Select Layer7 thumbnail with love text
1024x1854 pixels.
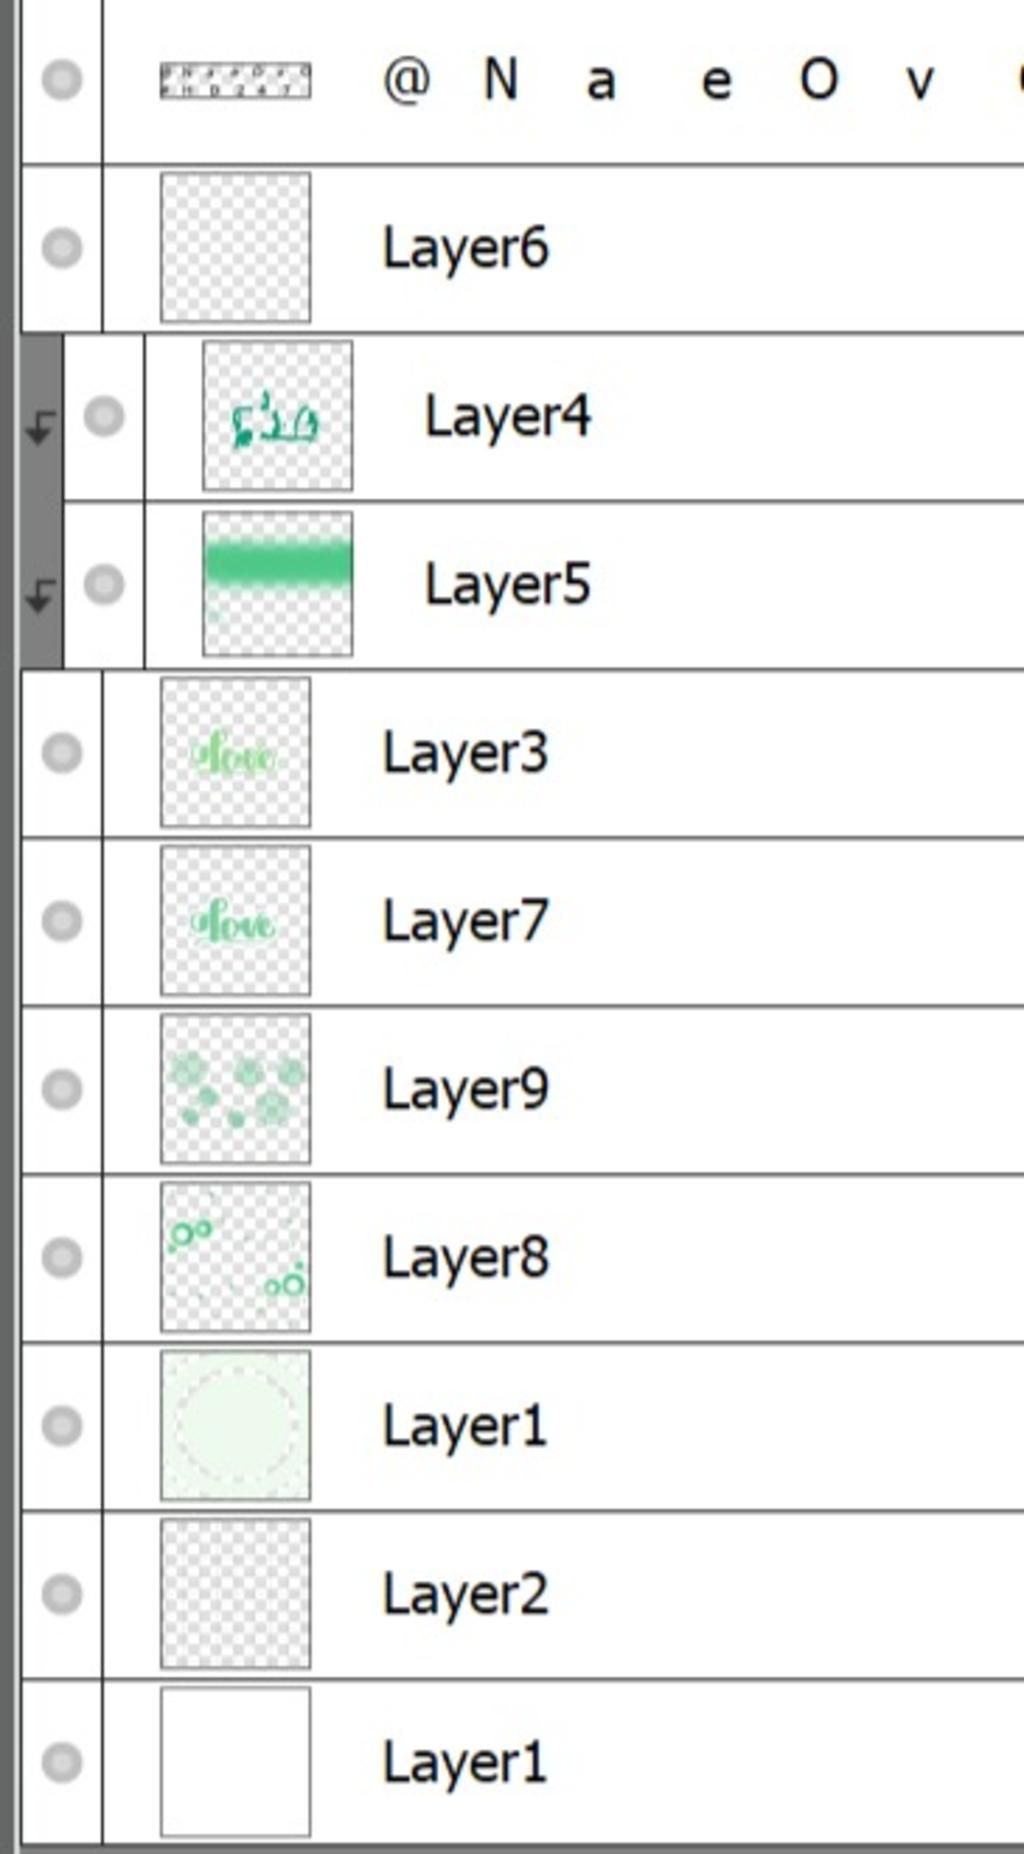236,920
